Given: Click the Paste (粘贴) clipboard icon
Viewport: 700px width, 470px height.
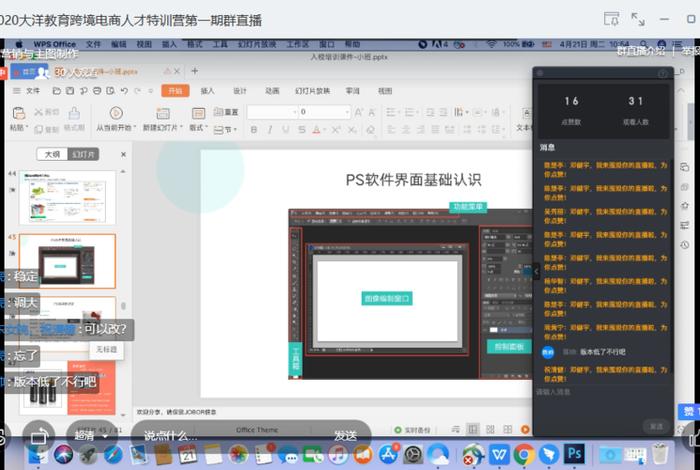Looking at the screenshot, I should 18,113.
